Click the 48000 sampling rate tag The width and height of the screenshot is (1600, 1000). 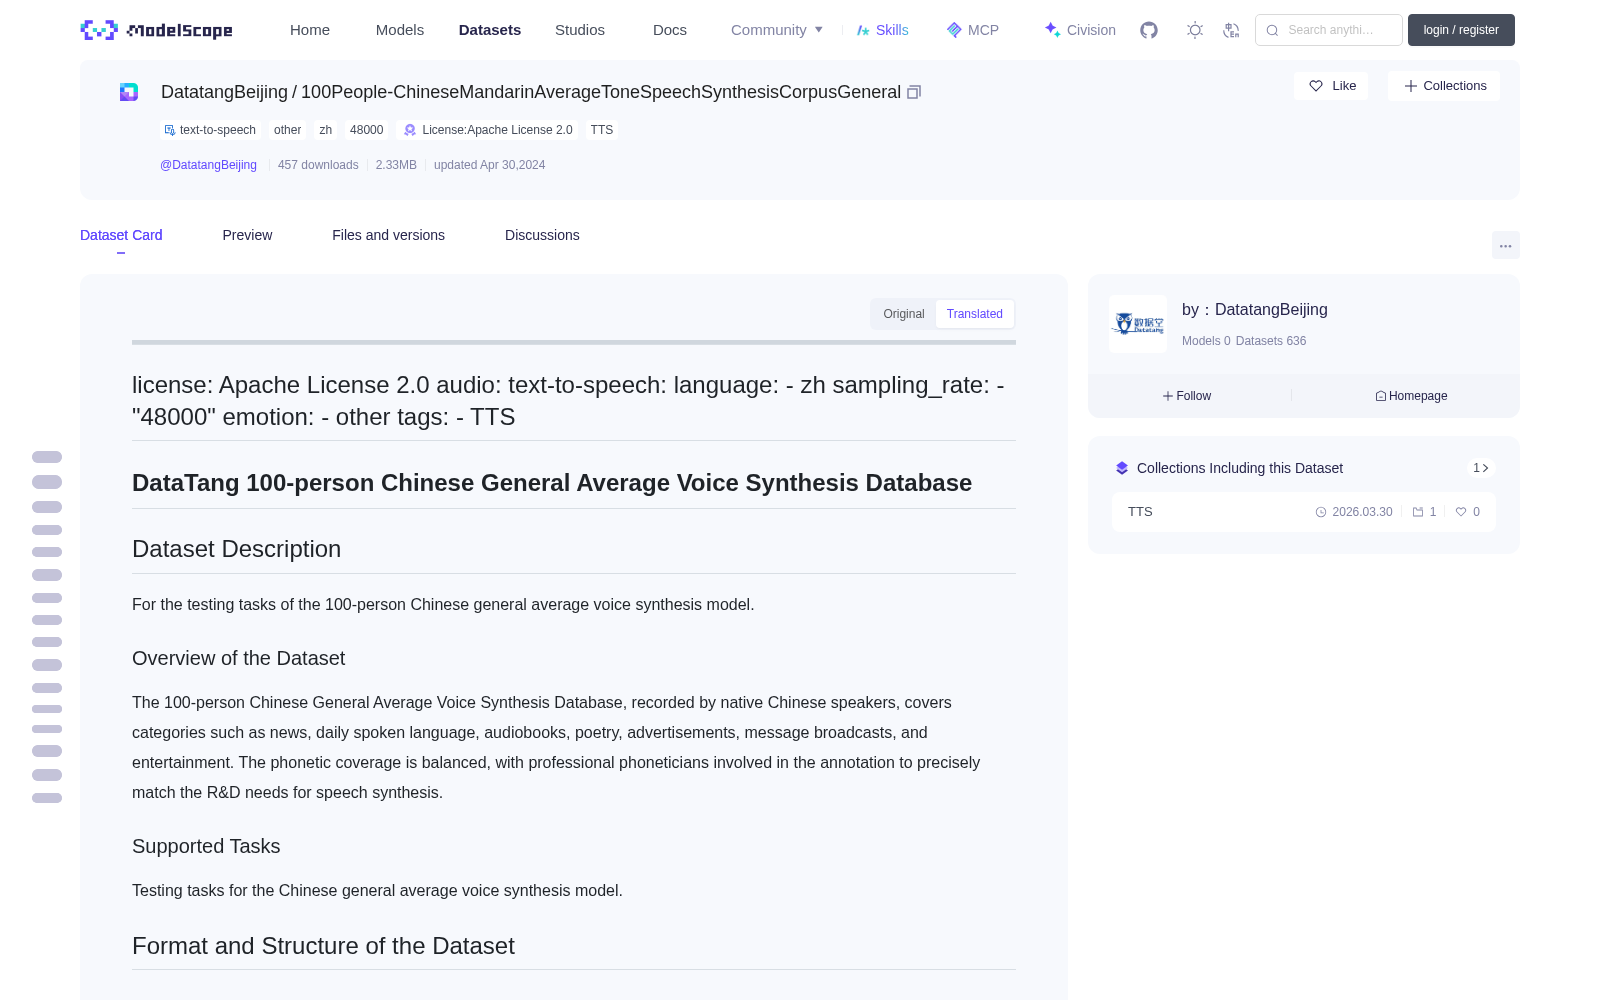point(367,130)
